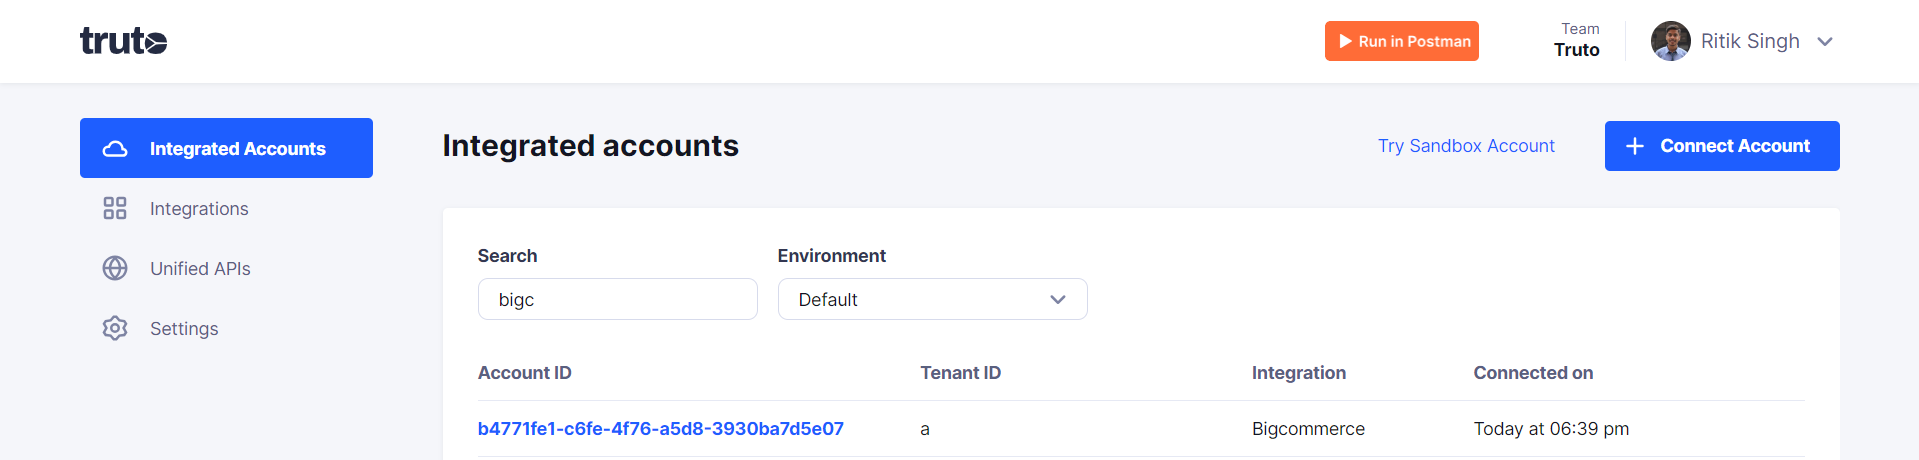This screenshot has height=460, width=1919.
Task: Click the plus icon on Connect Account
Action: pyautogui.click(x=1635, y=146)
